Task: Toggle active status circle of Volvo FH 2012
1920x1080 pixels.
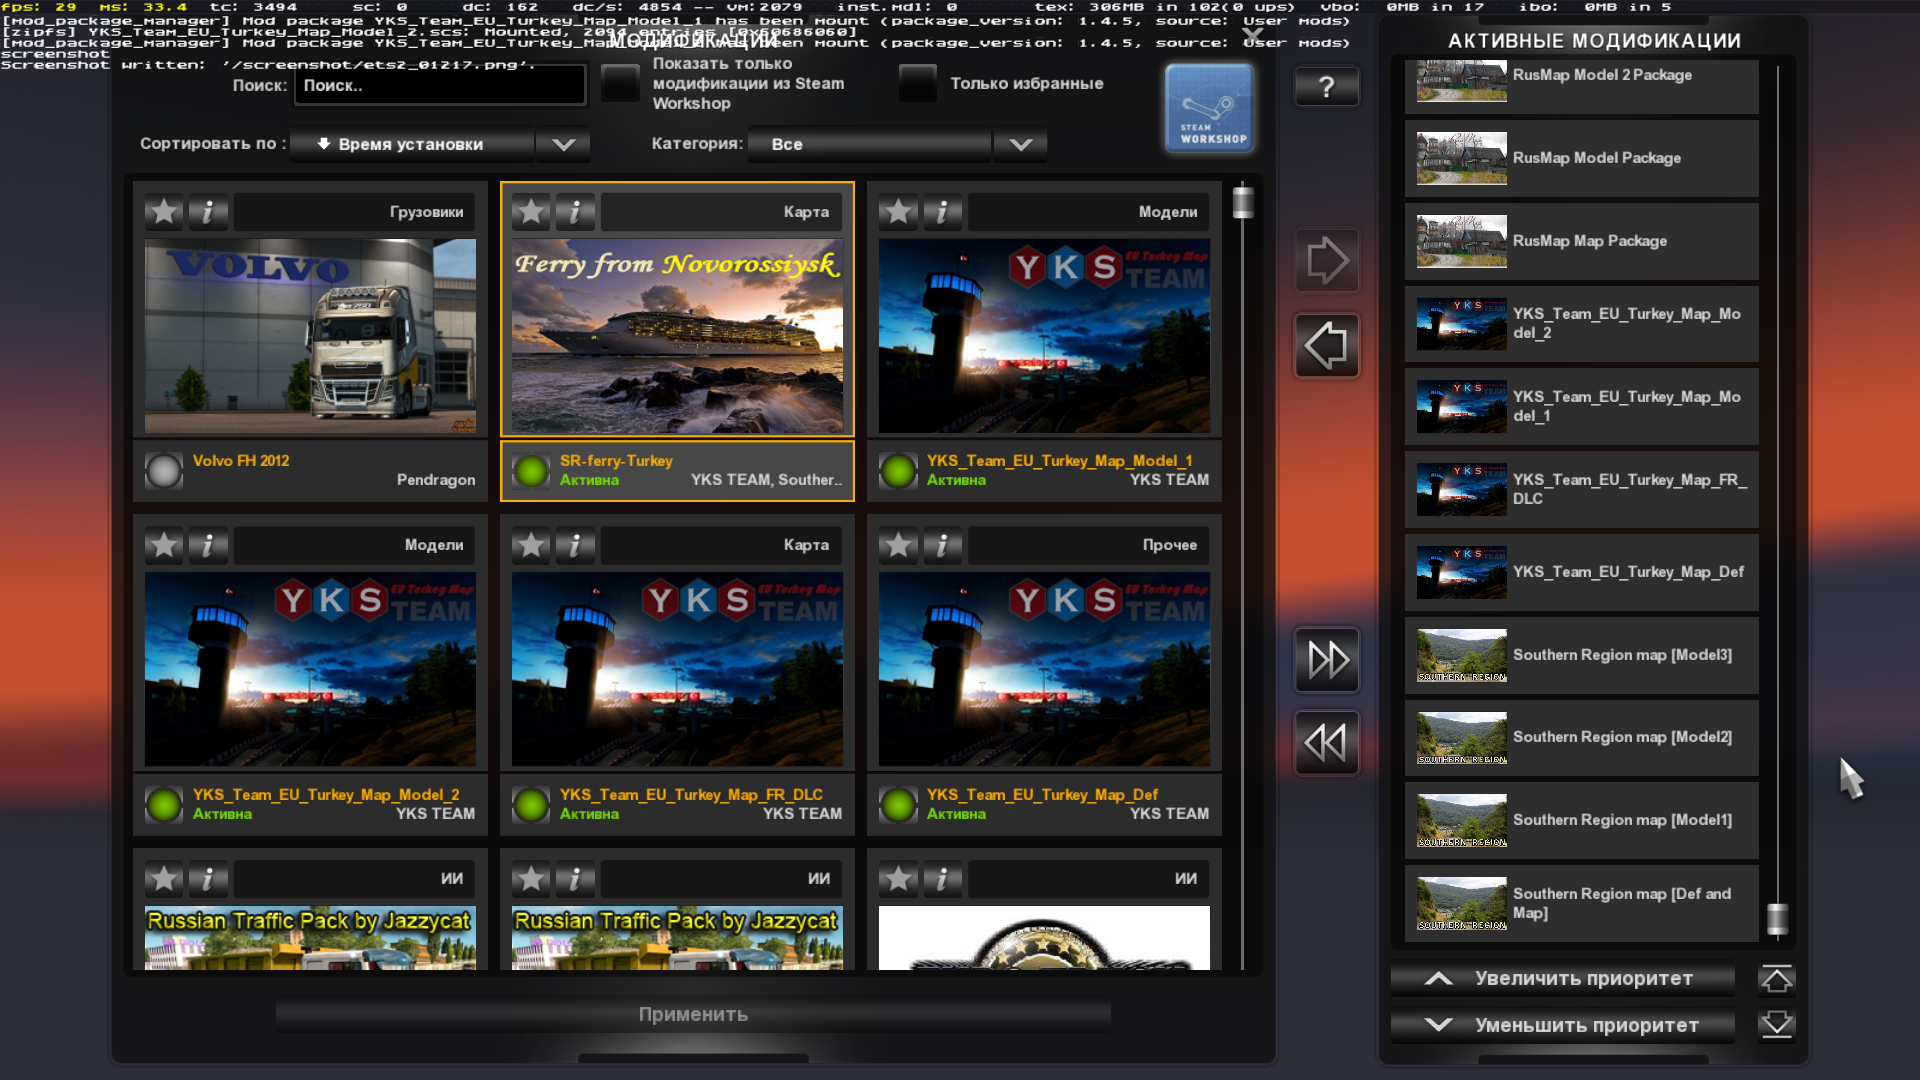Action: point(164,471)
